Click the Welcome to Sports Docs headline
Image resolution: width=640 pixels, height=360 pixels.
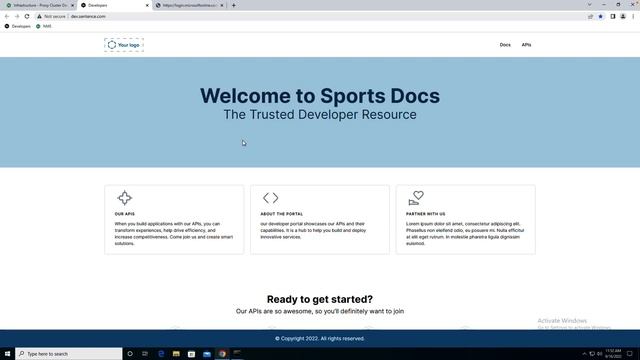[320, 96]
